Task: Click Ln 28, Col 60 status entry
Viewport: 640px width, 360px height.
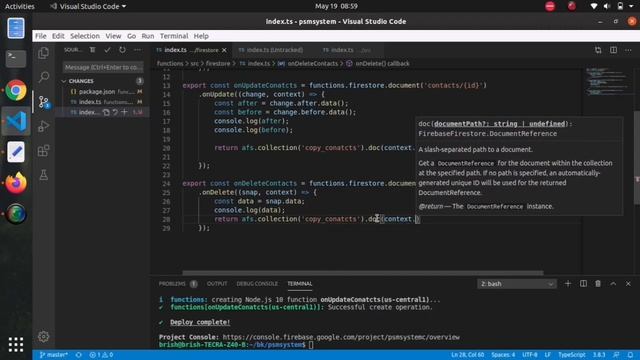Action: (x=467, y=355)
